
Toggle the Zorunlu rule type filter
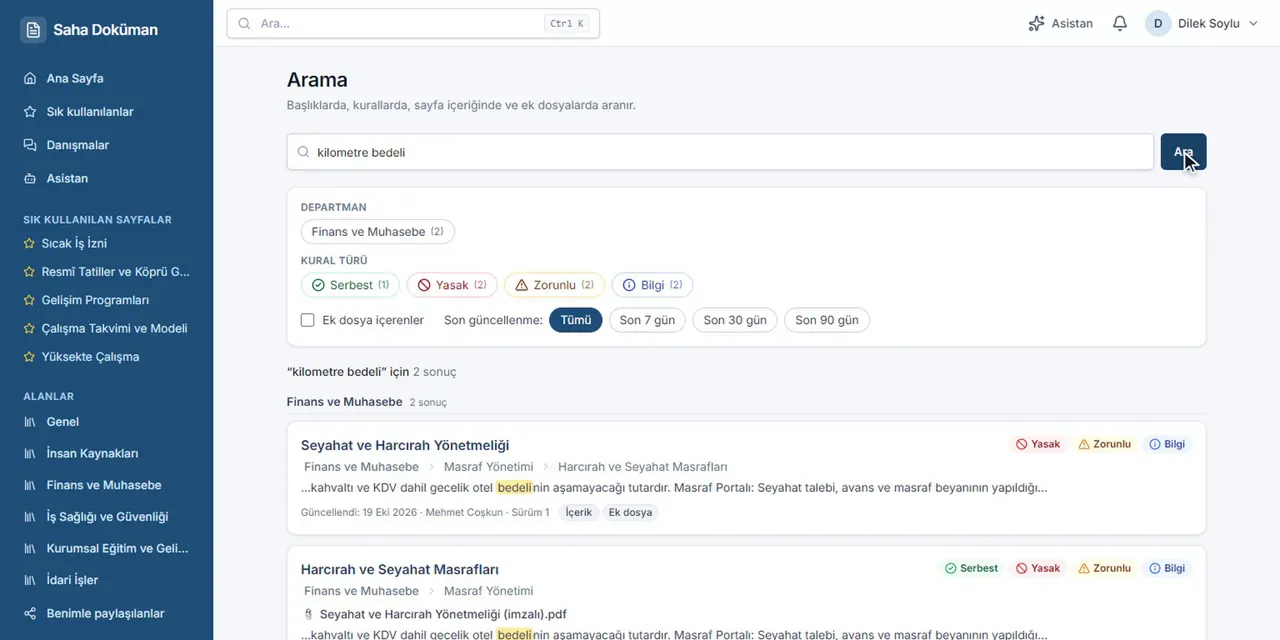pos(554,285)
